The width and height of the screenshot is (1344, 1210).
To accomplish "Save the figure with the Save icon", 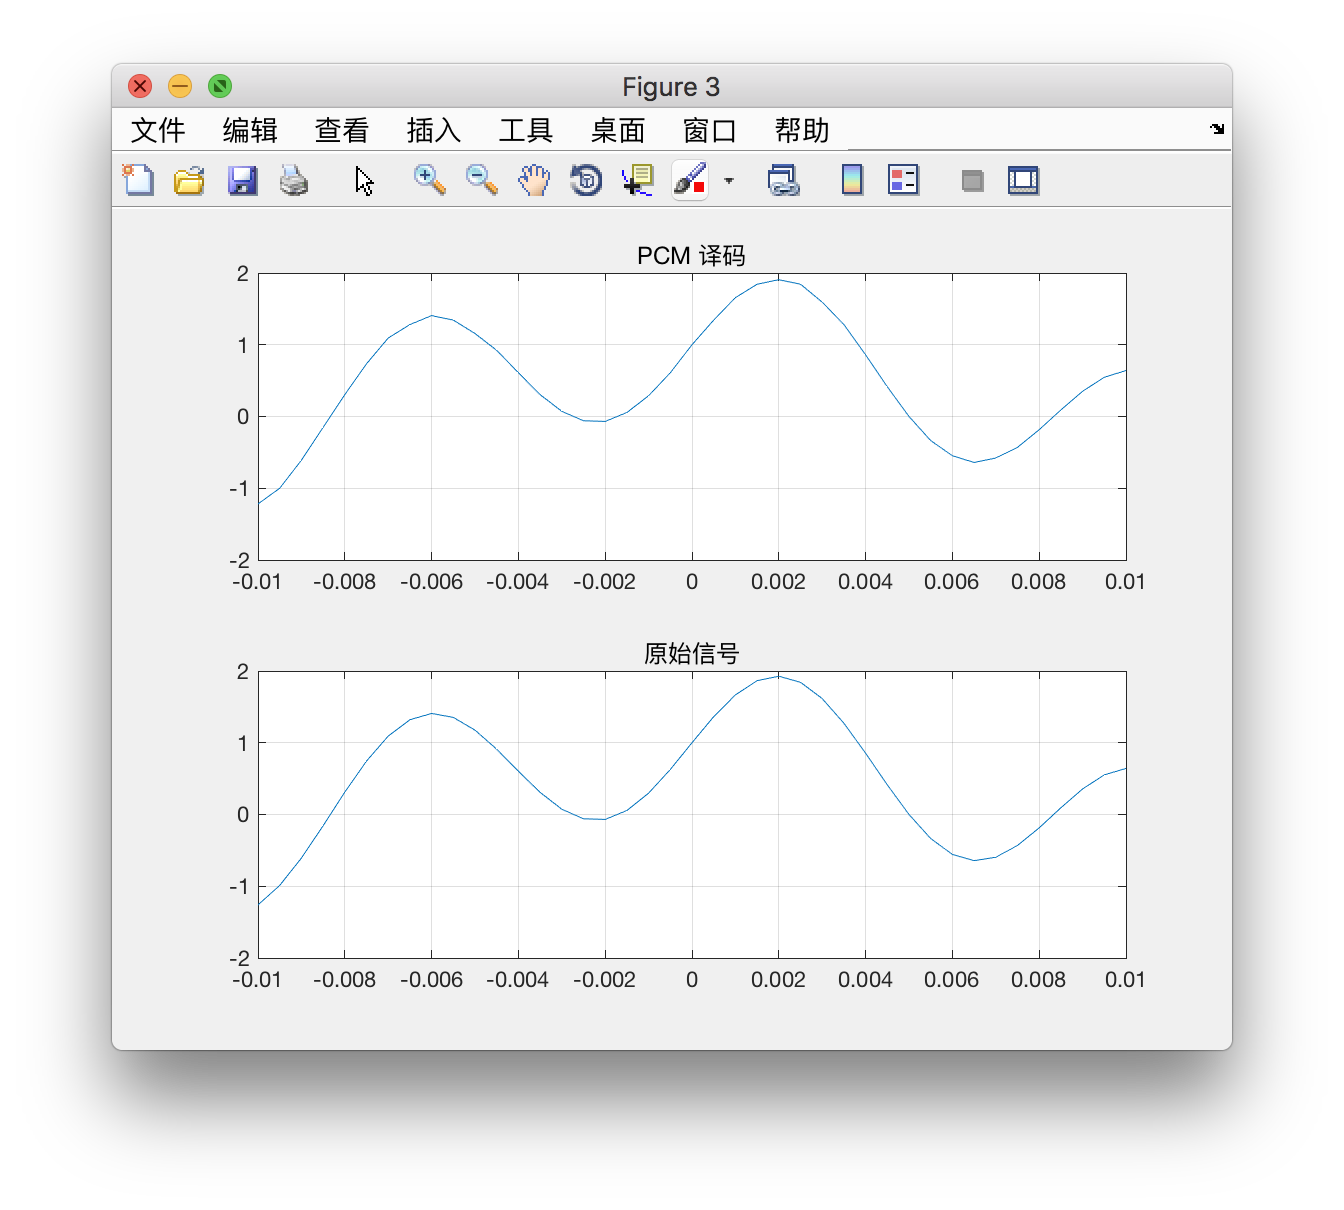I will coord(242,180).
